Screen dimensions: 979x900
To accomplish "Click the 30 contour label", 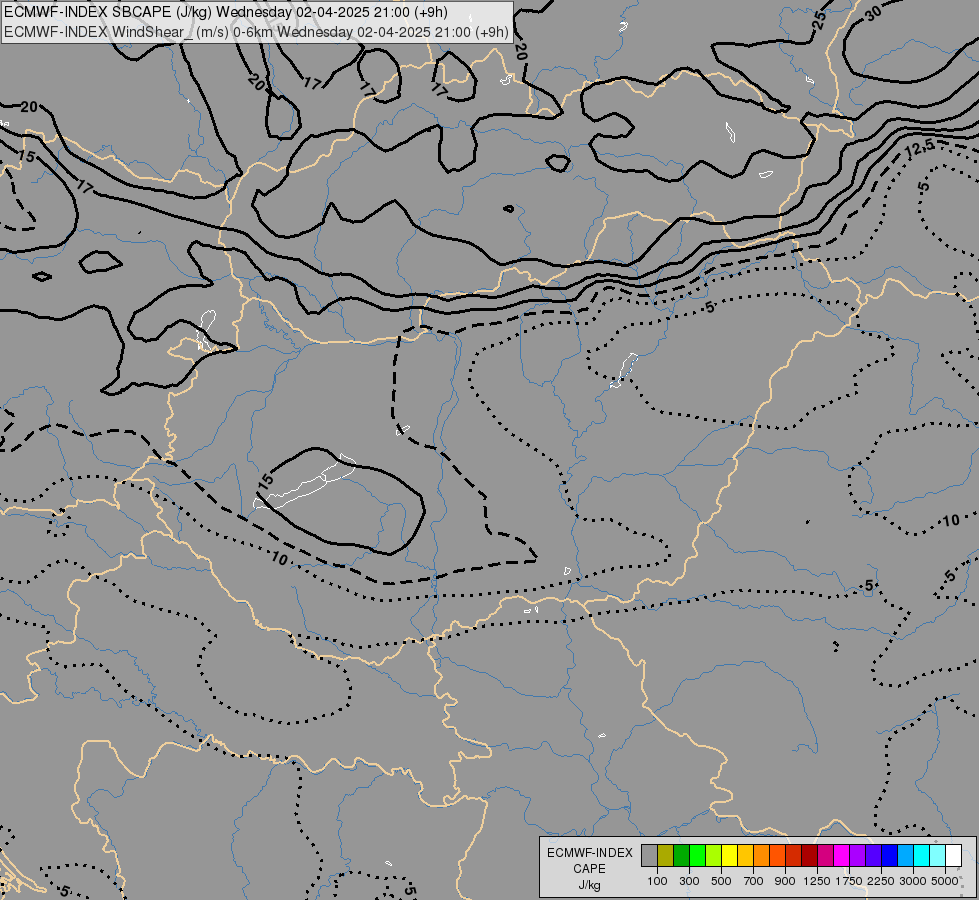I will tap(873, 13).
